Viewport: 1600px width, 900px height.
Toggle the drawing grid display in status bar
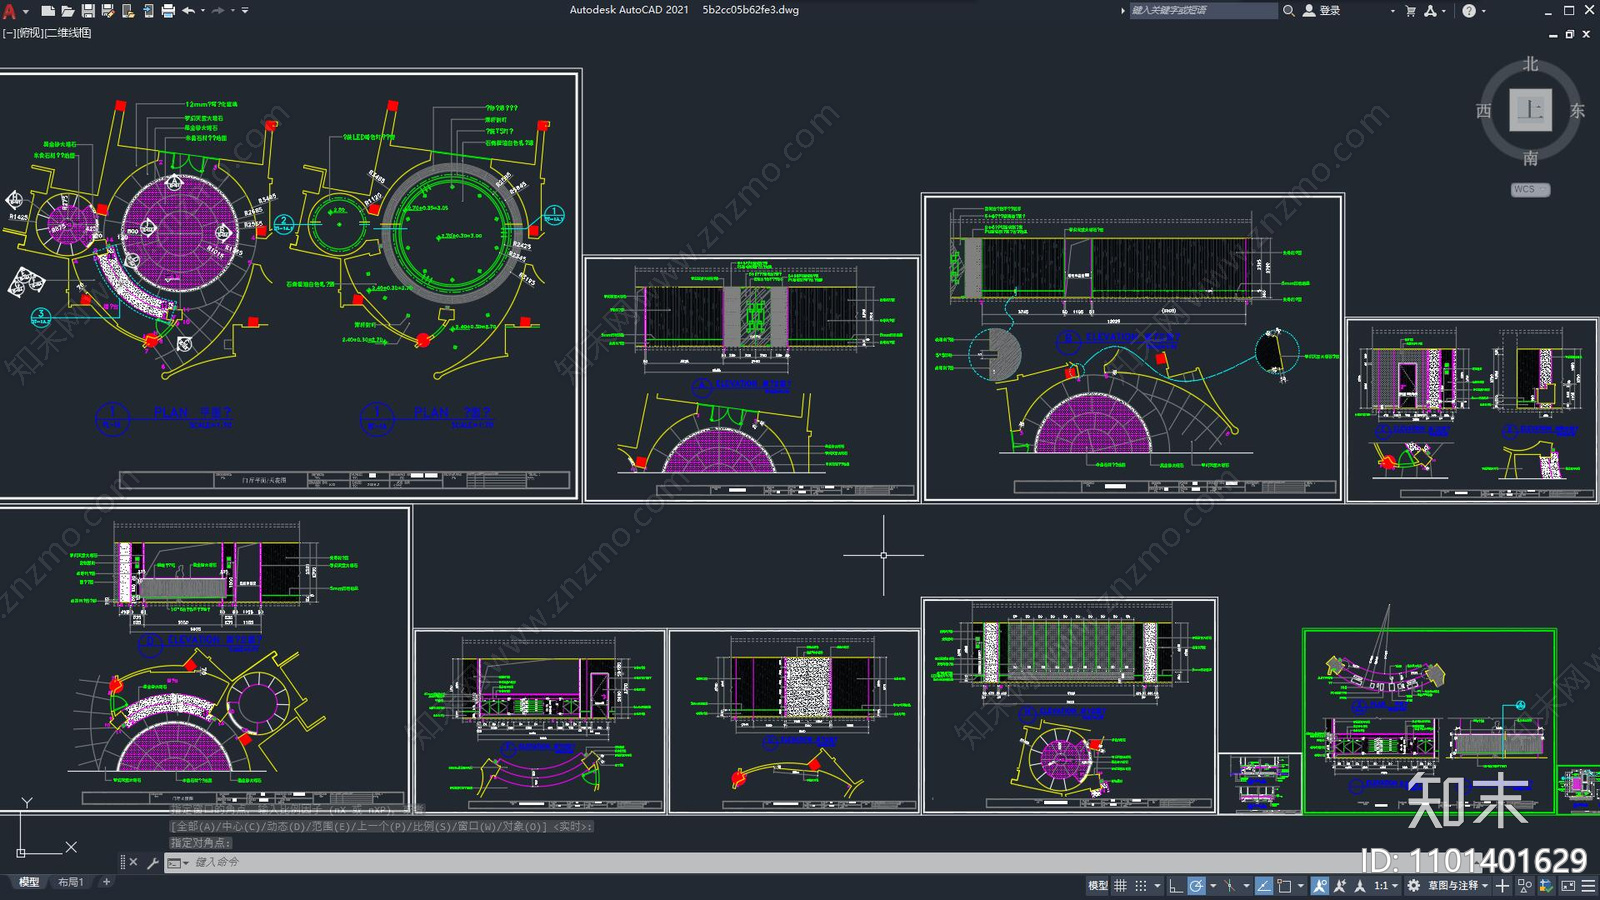tap(1121, 886)
